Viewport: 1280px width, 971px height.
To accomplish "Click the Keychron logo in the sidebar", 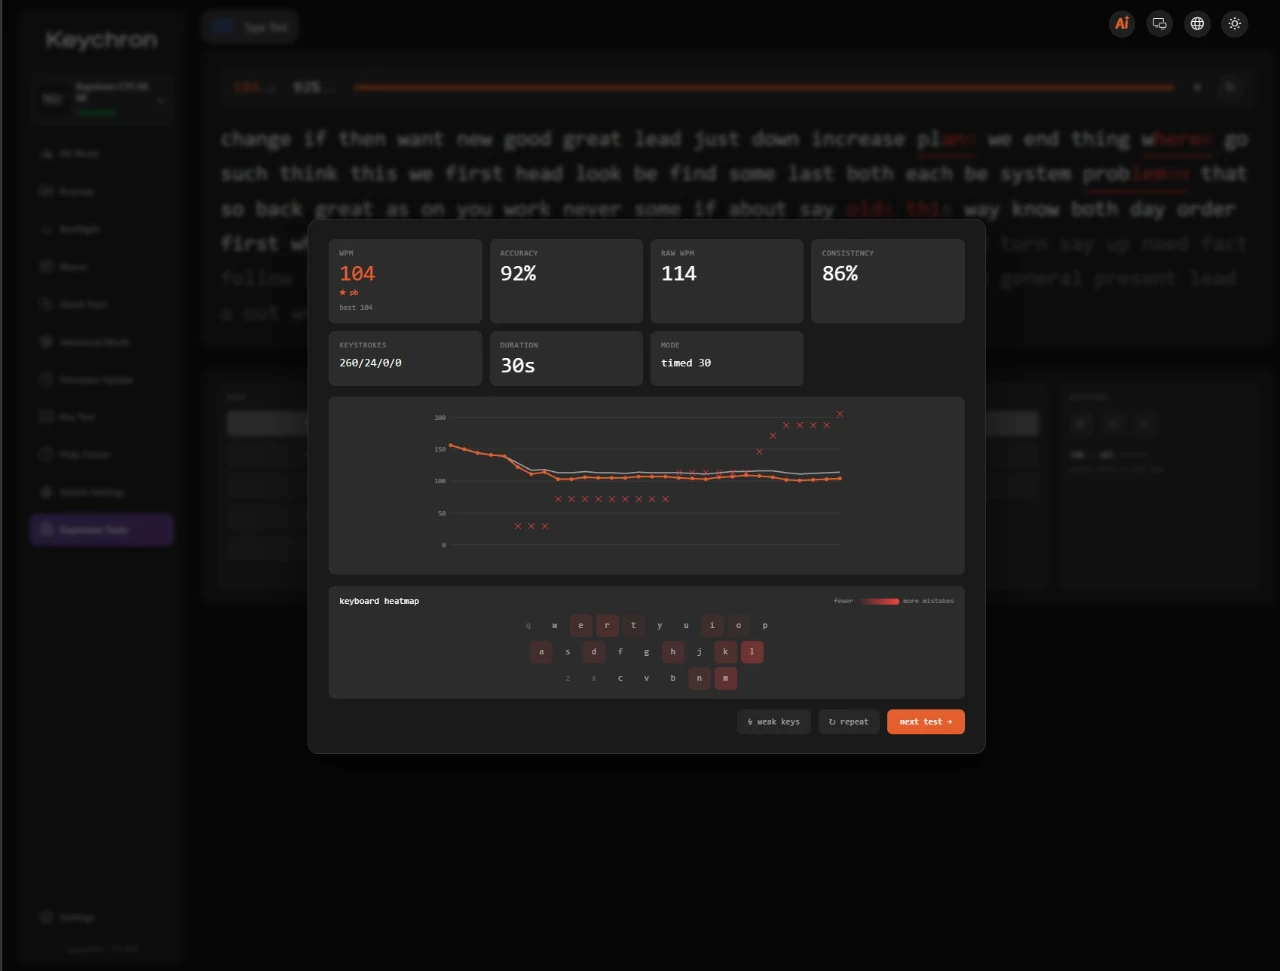I will click(101, 40).
